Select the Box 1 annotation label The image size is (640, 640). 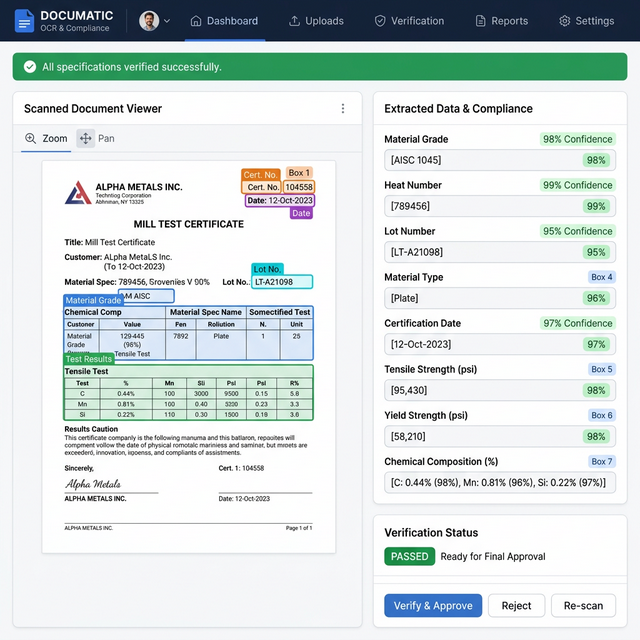[299, 173]
